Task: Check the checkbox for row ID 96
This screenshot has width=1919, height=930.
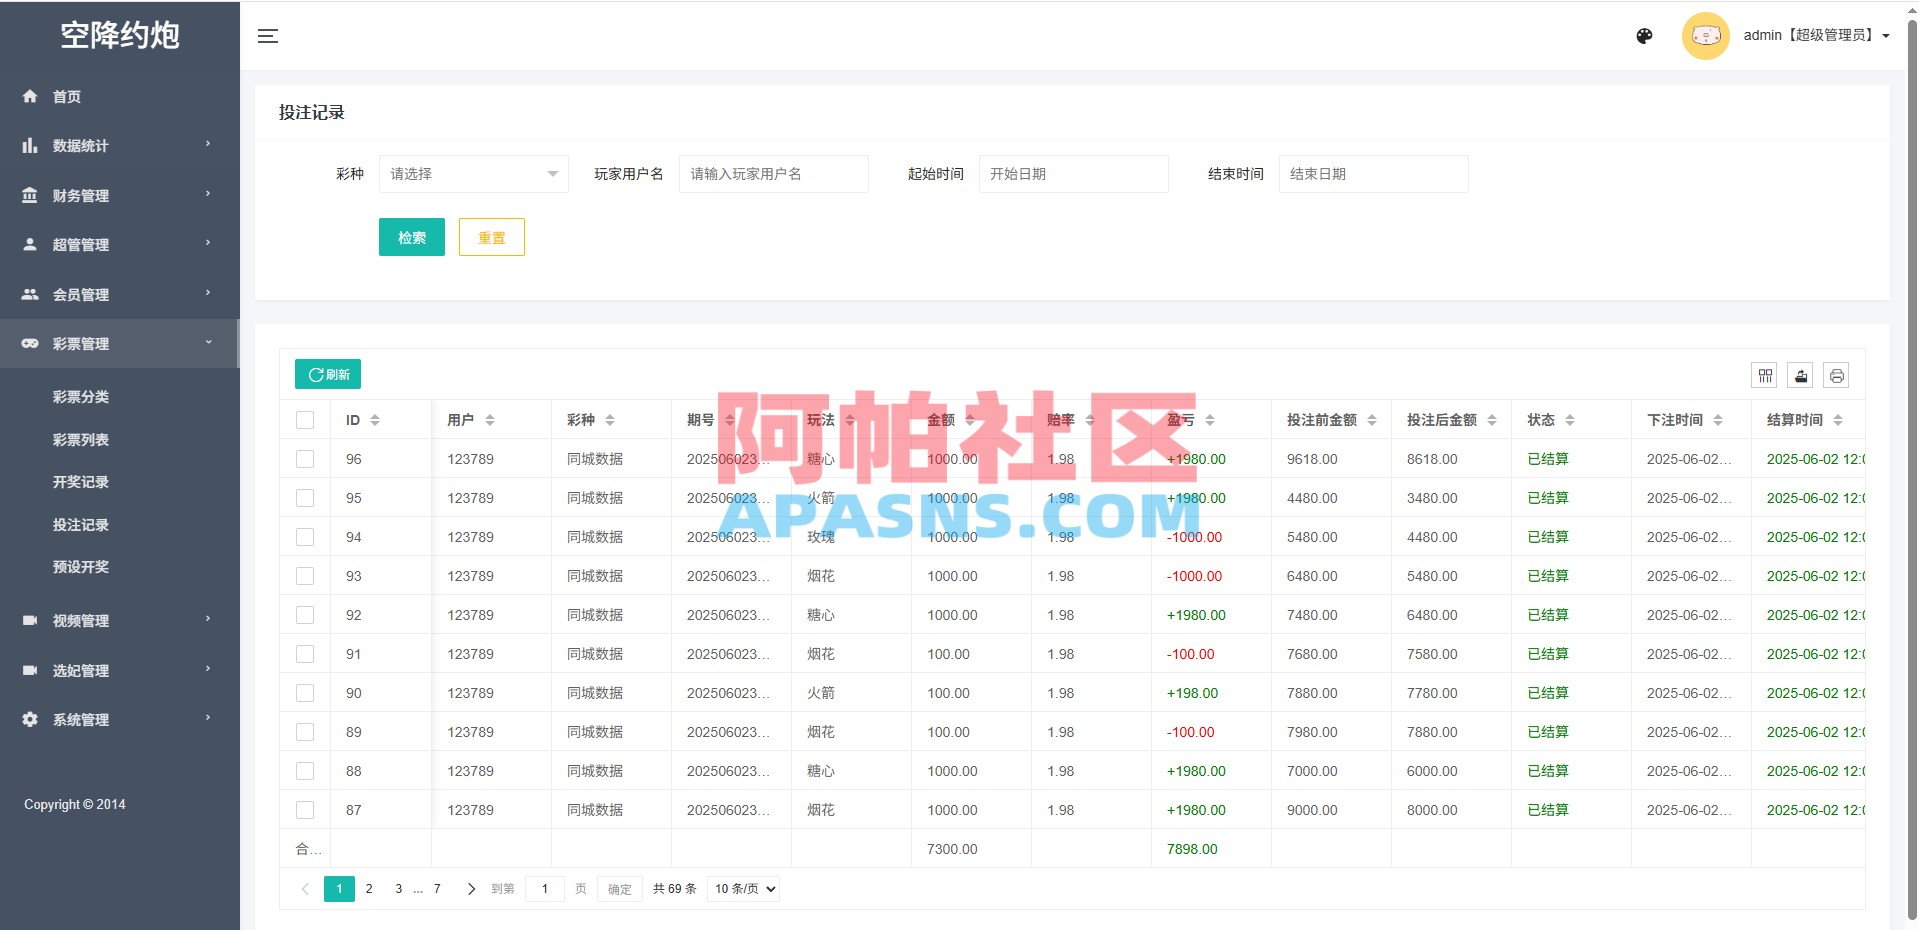Action: tap(305, 459)
